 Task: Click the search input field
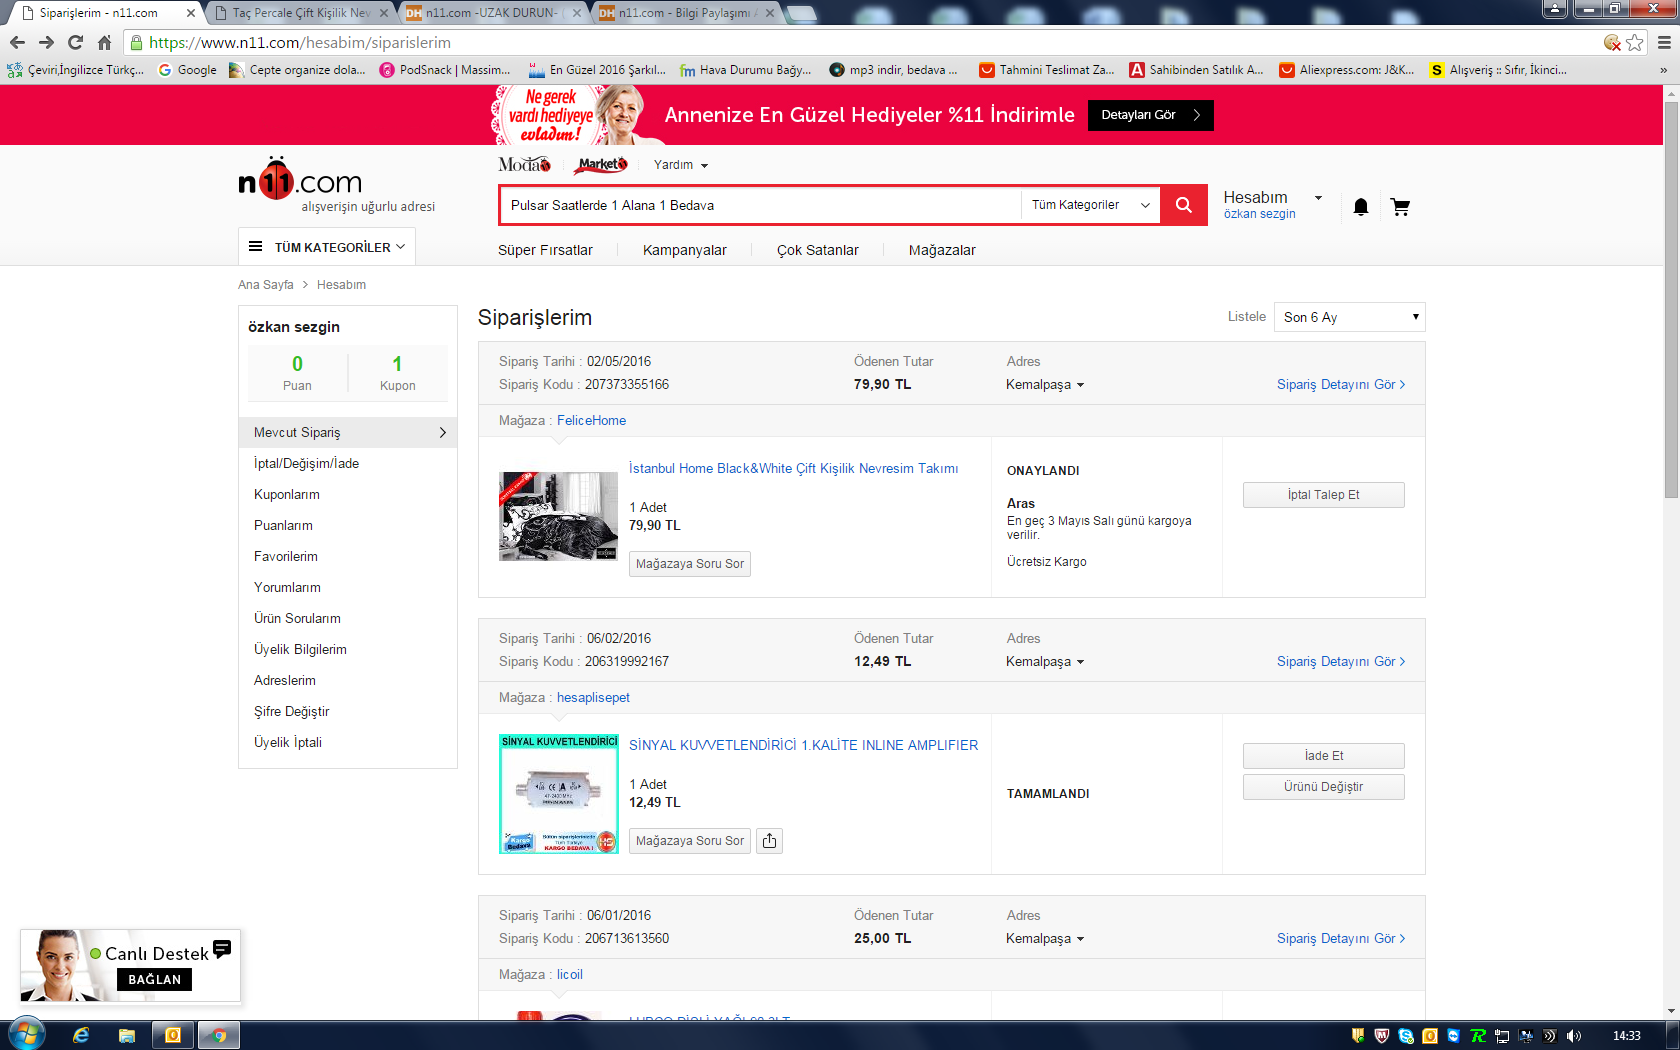760,205
